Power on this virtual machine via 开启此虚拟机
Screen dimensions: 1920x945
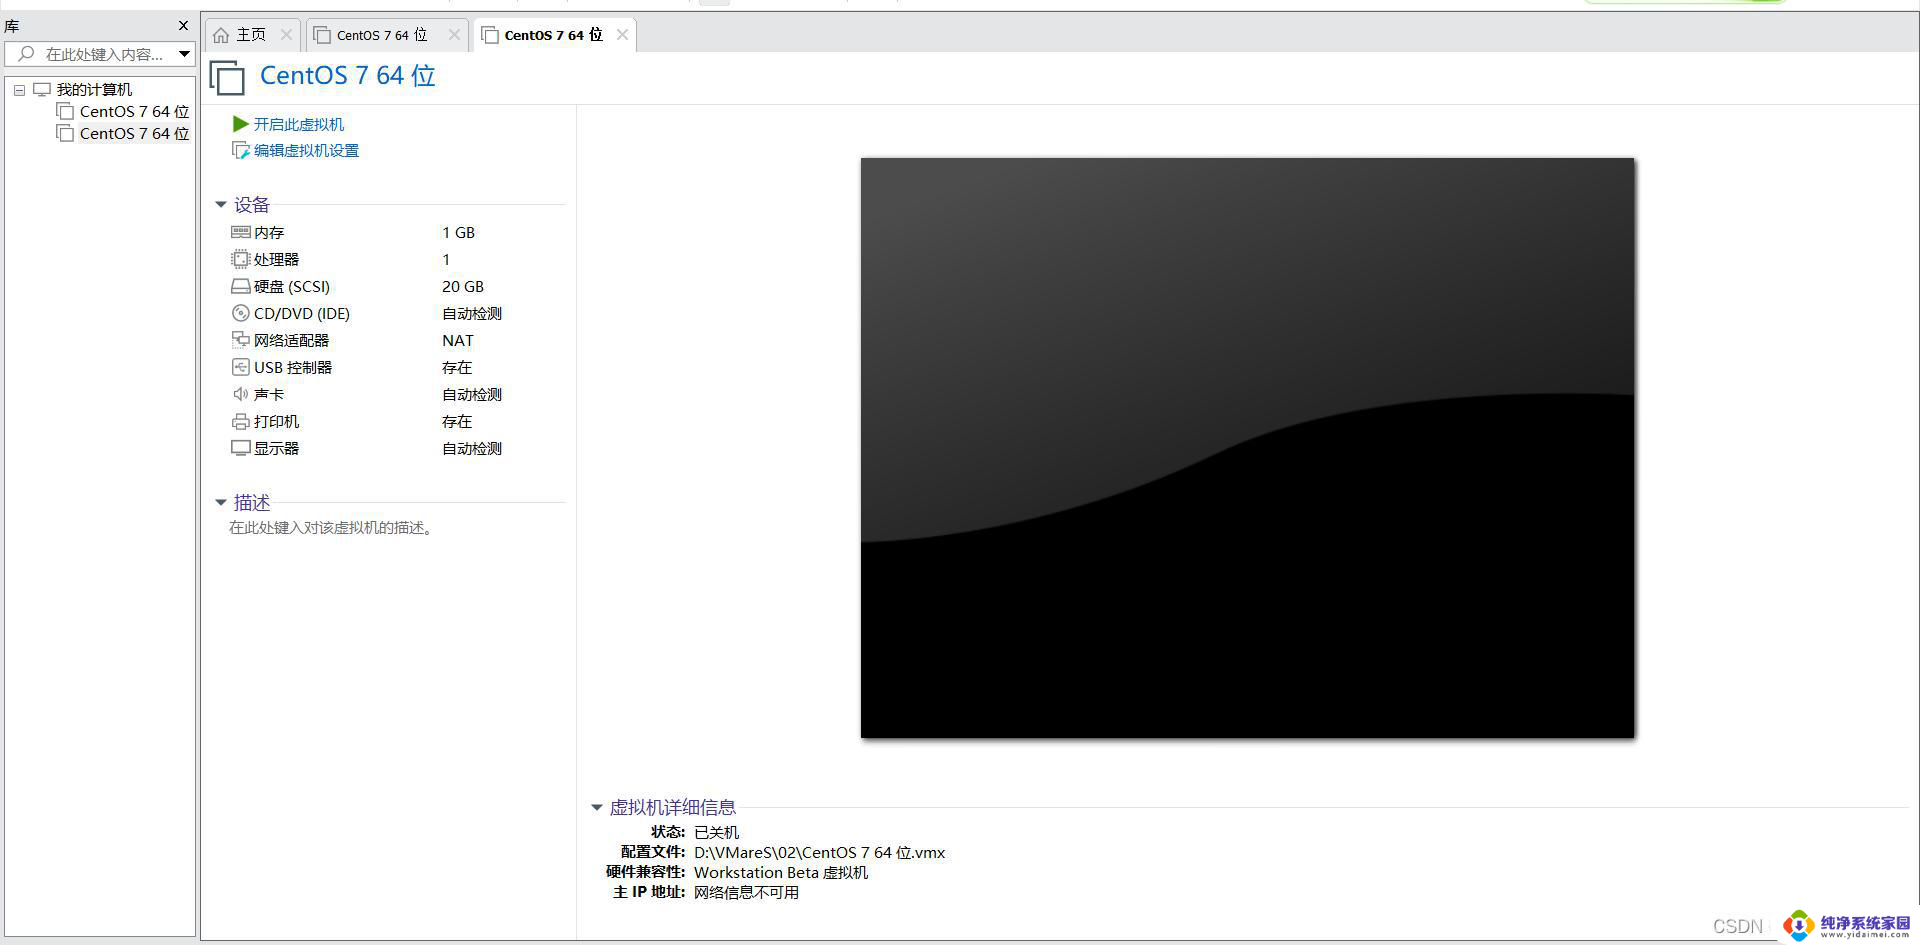298,124
